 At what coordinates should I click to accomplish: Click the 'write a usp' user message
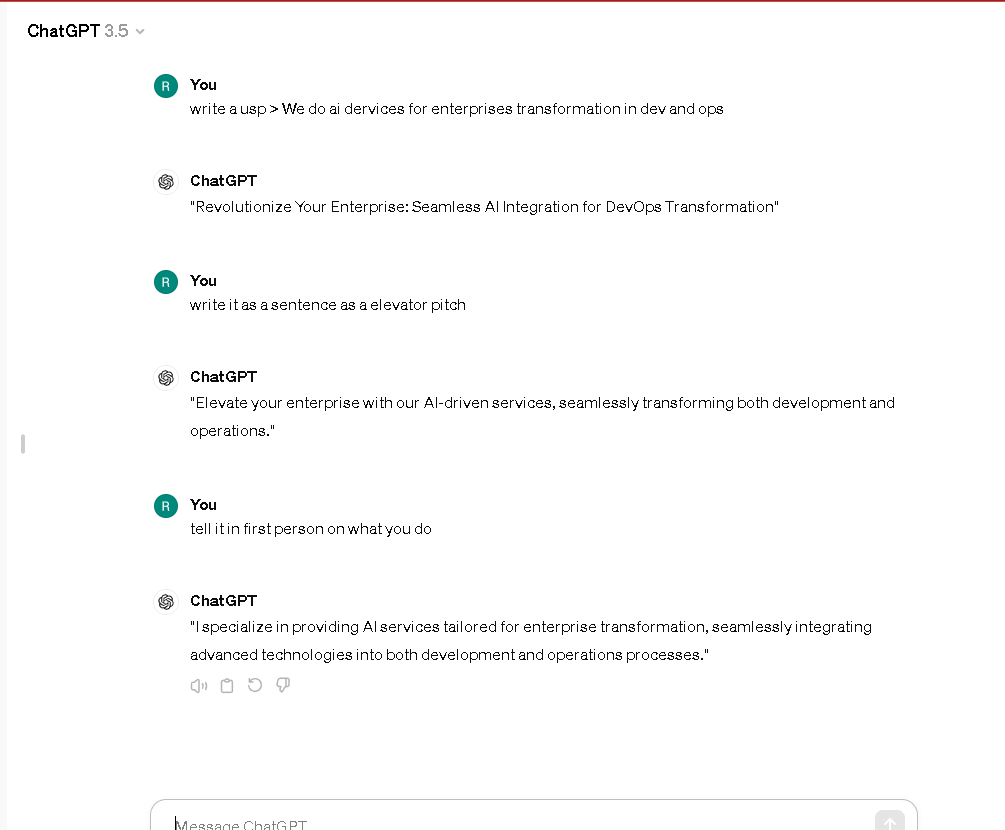[456, 109]
